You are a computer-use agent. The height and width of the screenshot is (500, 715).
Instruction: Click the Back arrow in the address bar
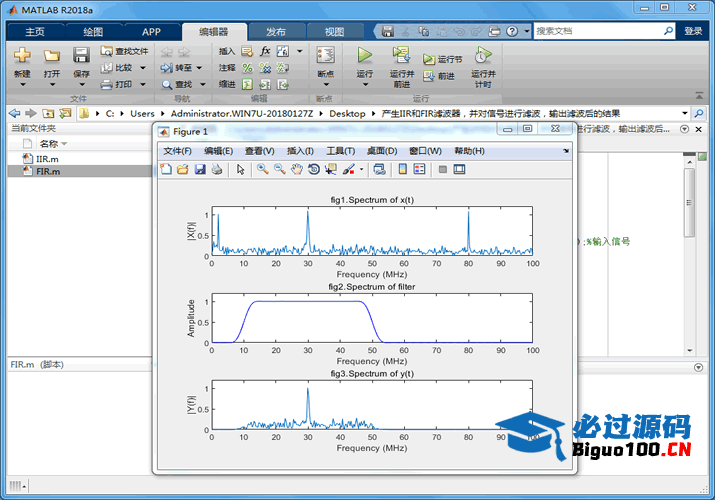(x=15, y=113)
